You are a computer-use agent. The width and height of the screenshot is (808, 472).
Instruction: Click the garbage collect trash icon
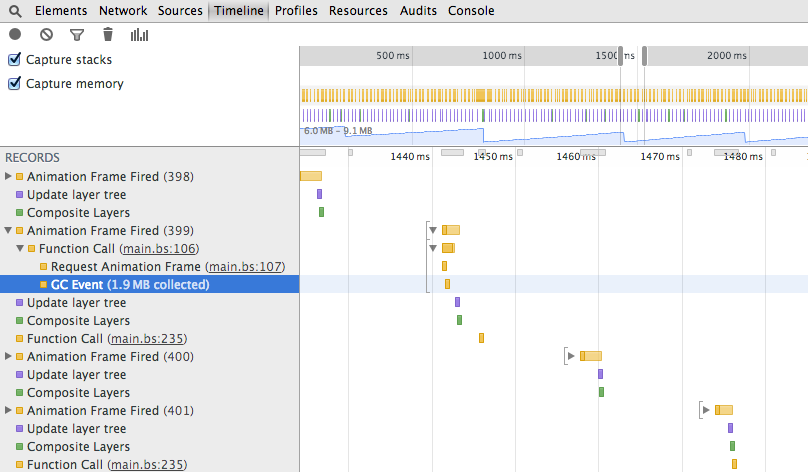tap(108, 34)
